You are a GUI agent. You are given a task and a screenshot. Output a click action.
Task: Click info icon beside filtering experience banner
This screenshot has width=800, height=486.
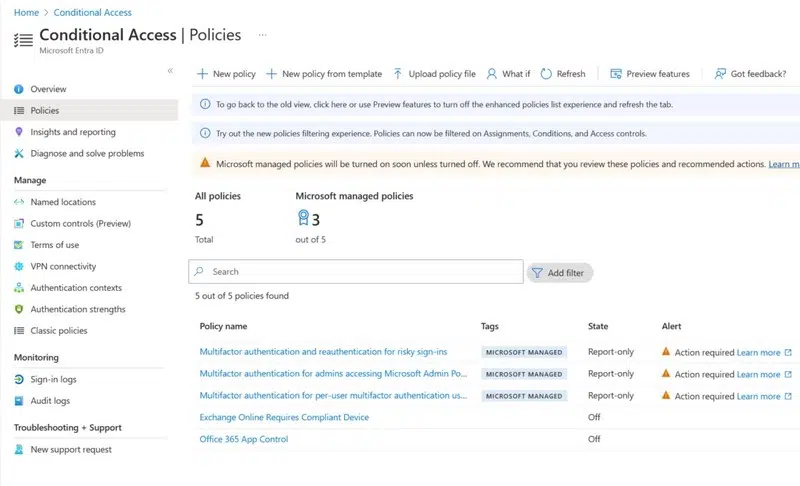[205, 133]
